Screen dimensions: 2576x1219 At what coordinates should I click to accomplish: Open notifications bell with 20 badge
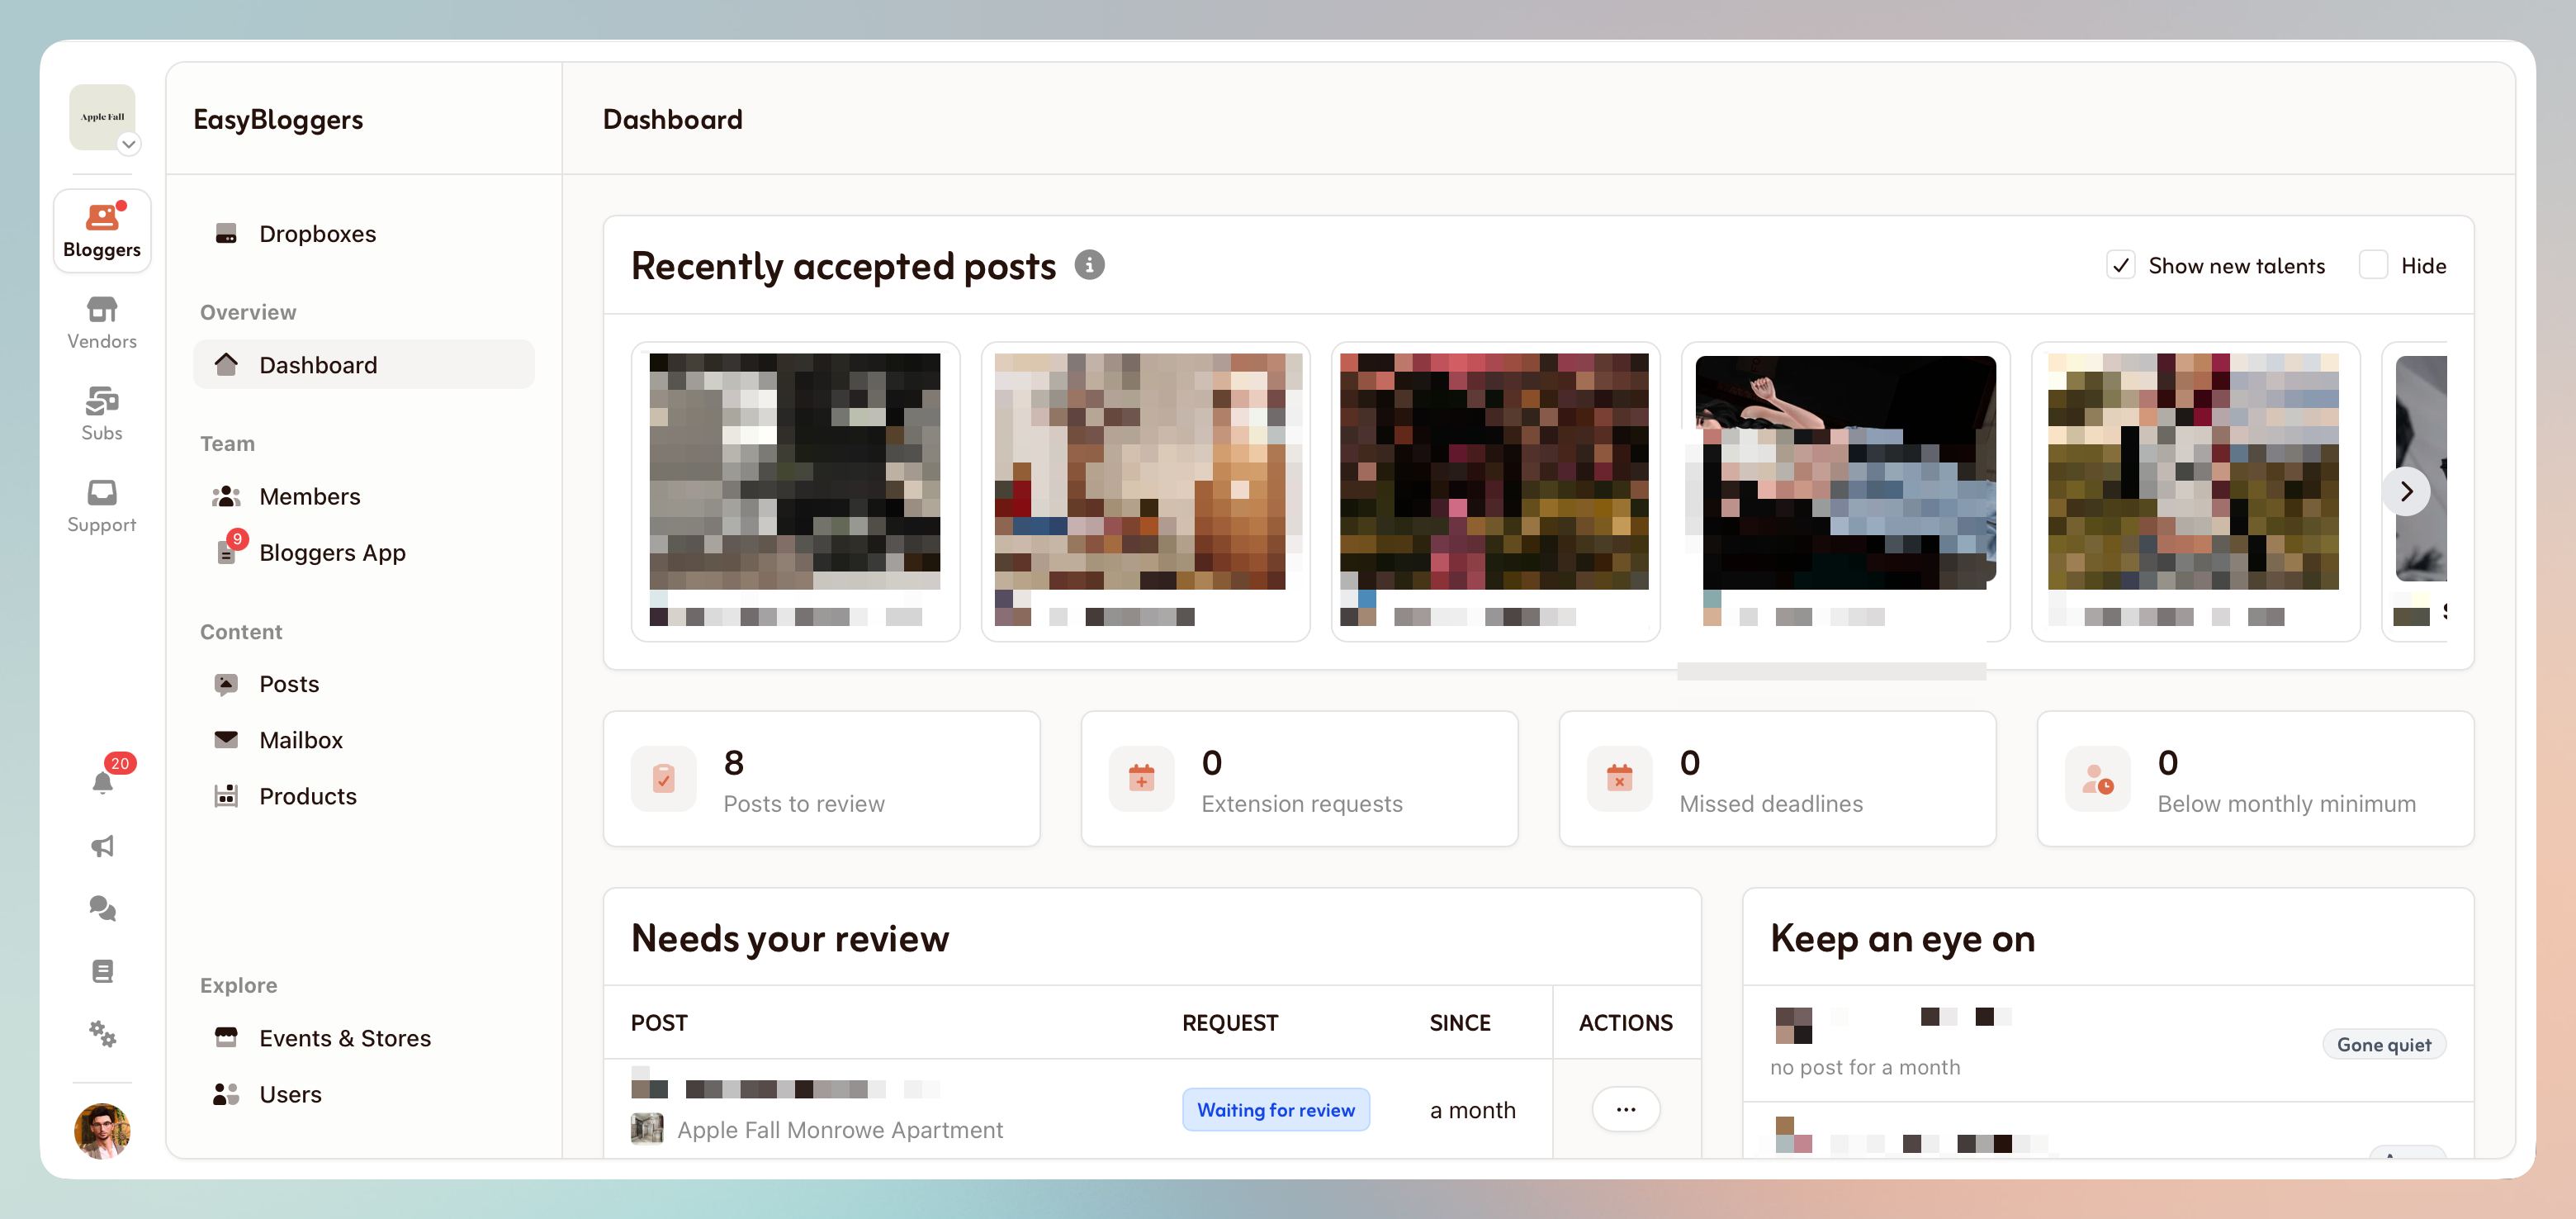point(102,782)
